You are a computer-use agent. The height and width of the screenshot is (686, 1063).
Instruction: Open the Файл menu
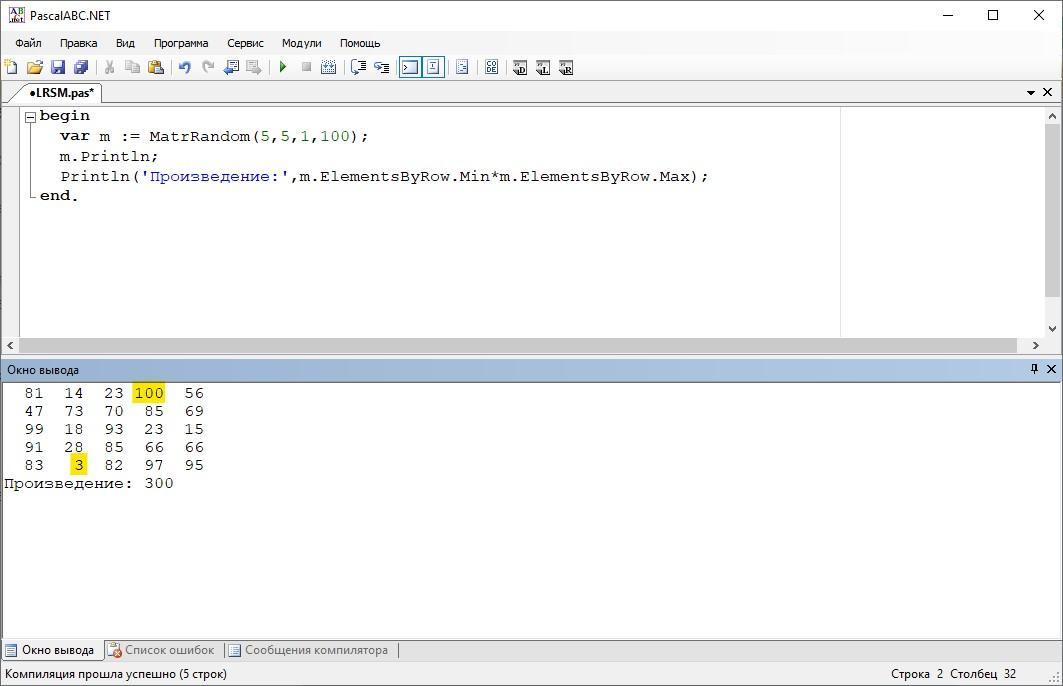(x=28, y=43)
